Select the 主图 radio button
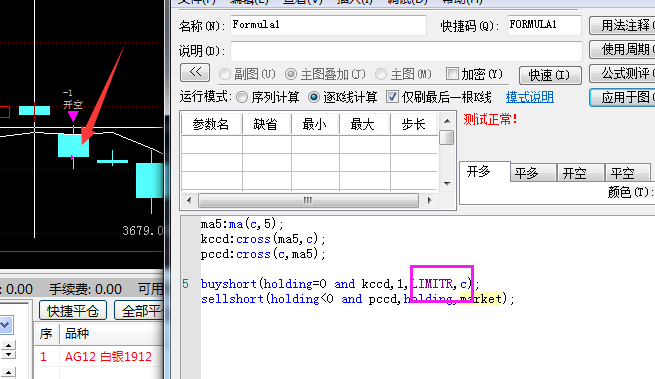This screenshot has width=655, height=379. [381, 74]
